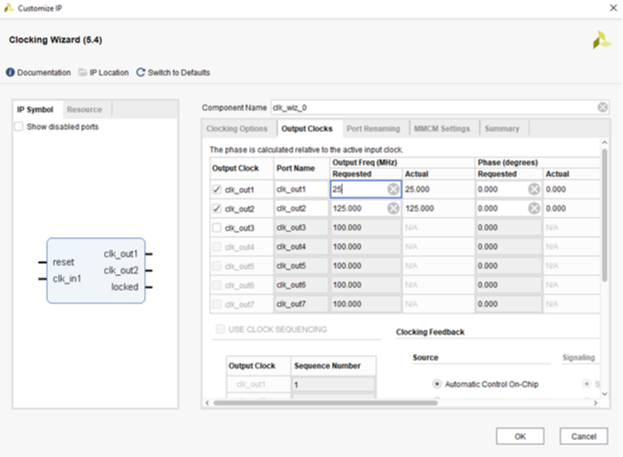Click the Switch to Defaults refresh icon
Viewport: 623px width, 457px height.
141,72
